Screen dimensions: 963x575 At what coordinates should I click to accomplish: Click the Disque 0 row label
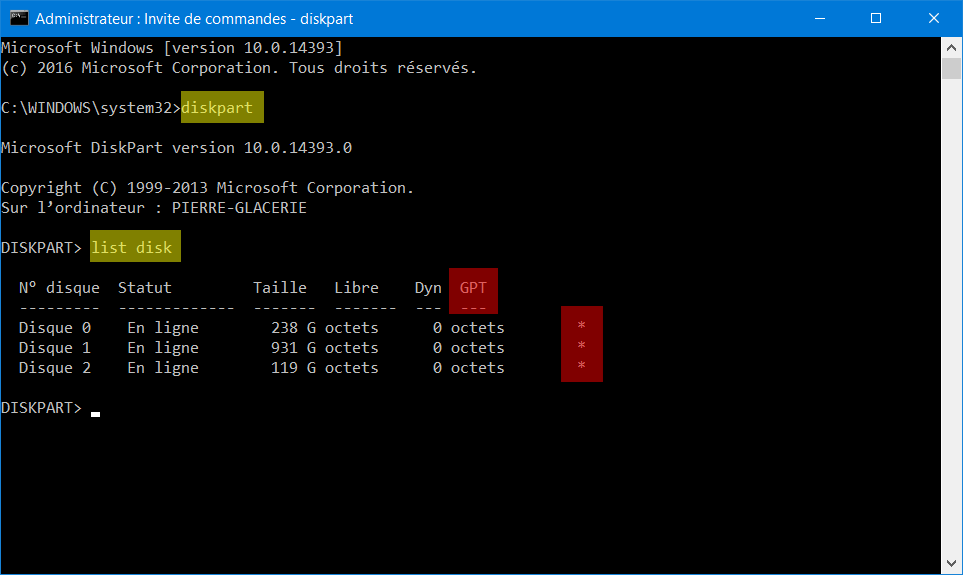(x=55, y=328)
